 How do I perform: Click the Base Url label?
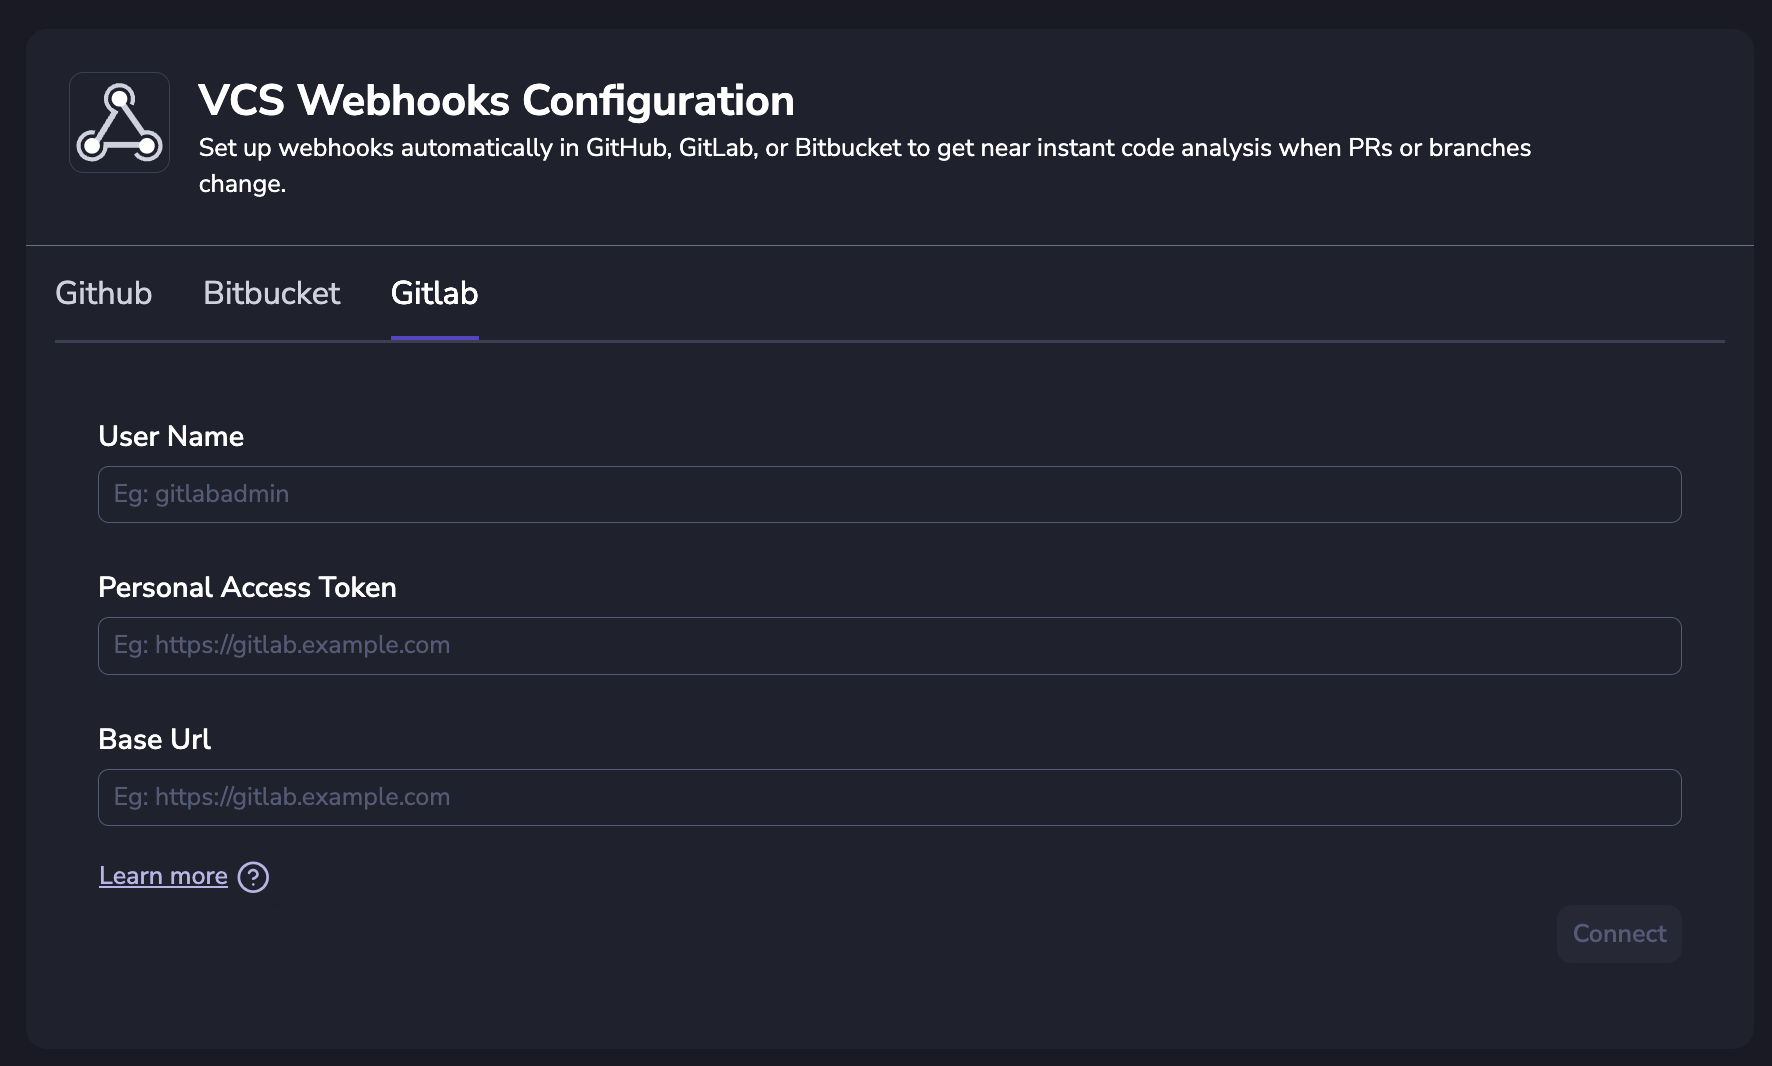pyautogui.click(x=154, y=739)
